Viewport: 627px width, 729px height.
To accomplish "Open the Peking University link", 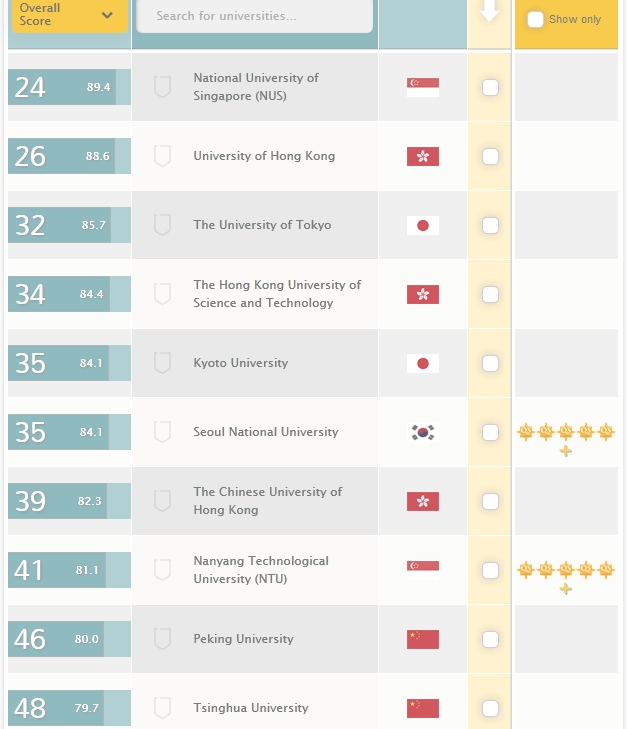I will [x=243, y=639].
